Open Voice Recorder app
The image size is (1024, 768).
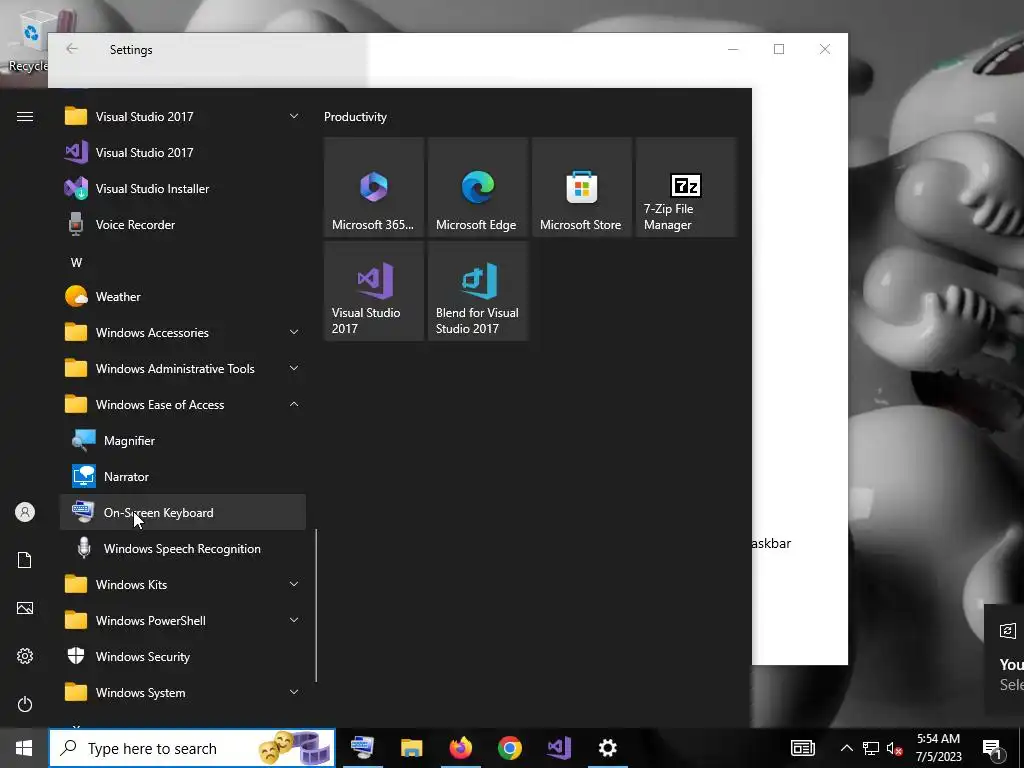coord(183,225)
